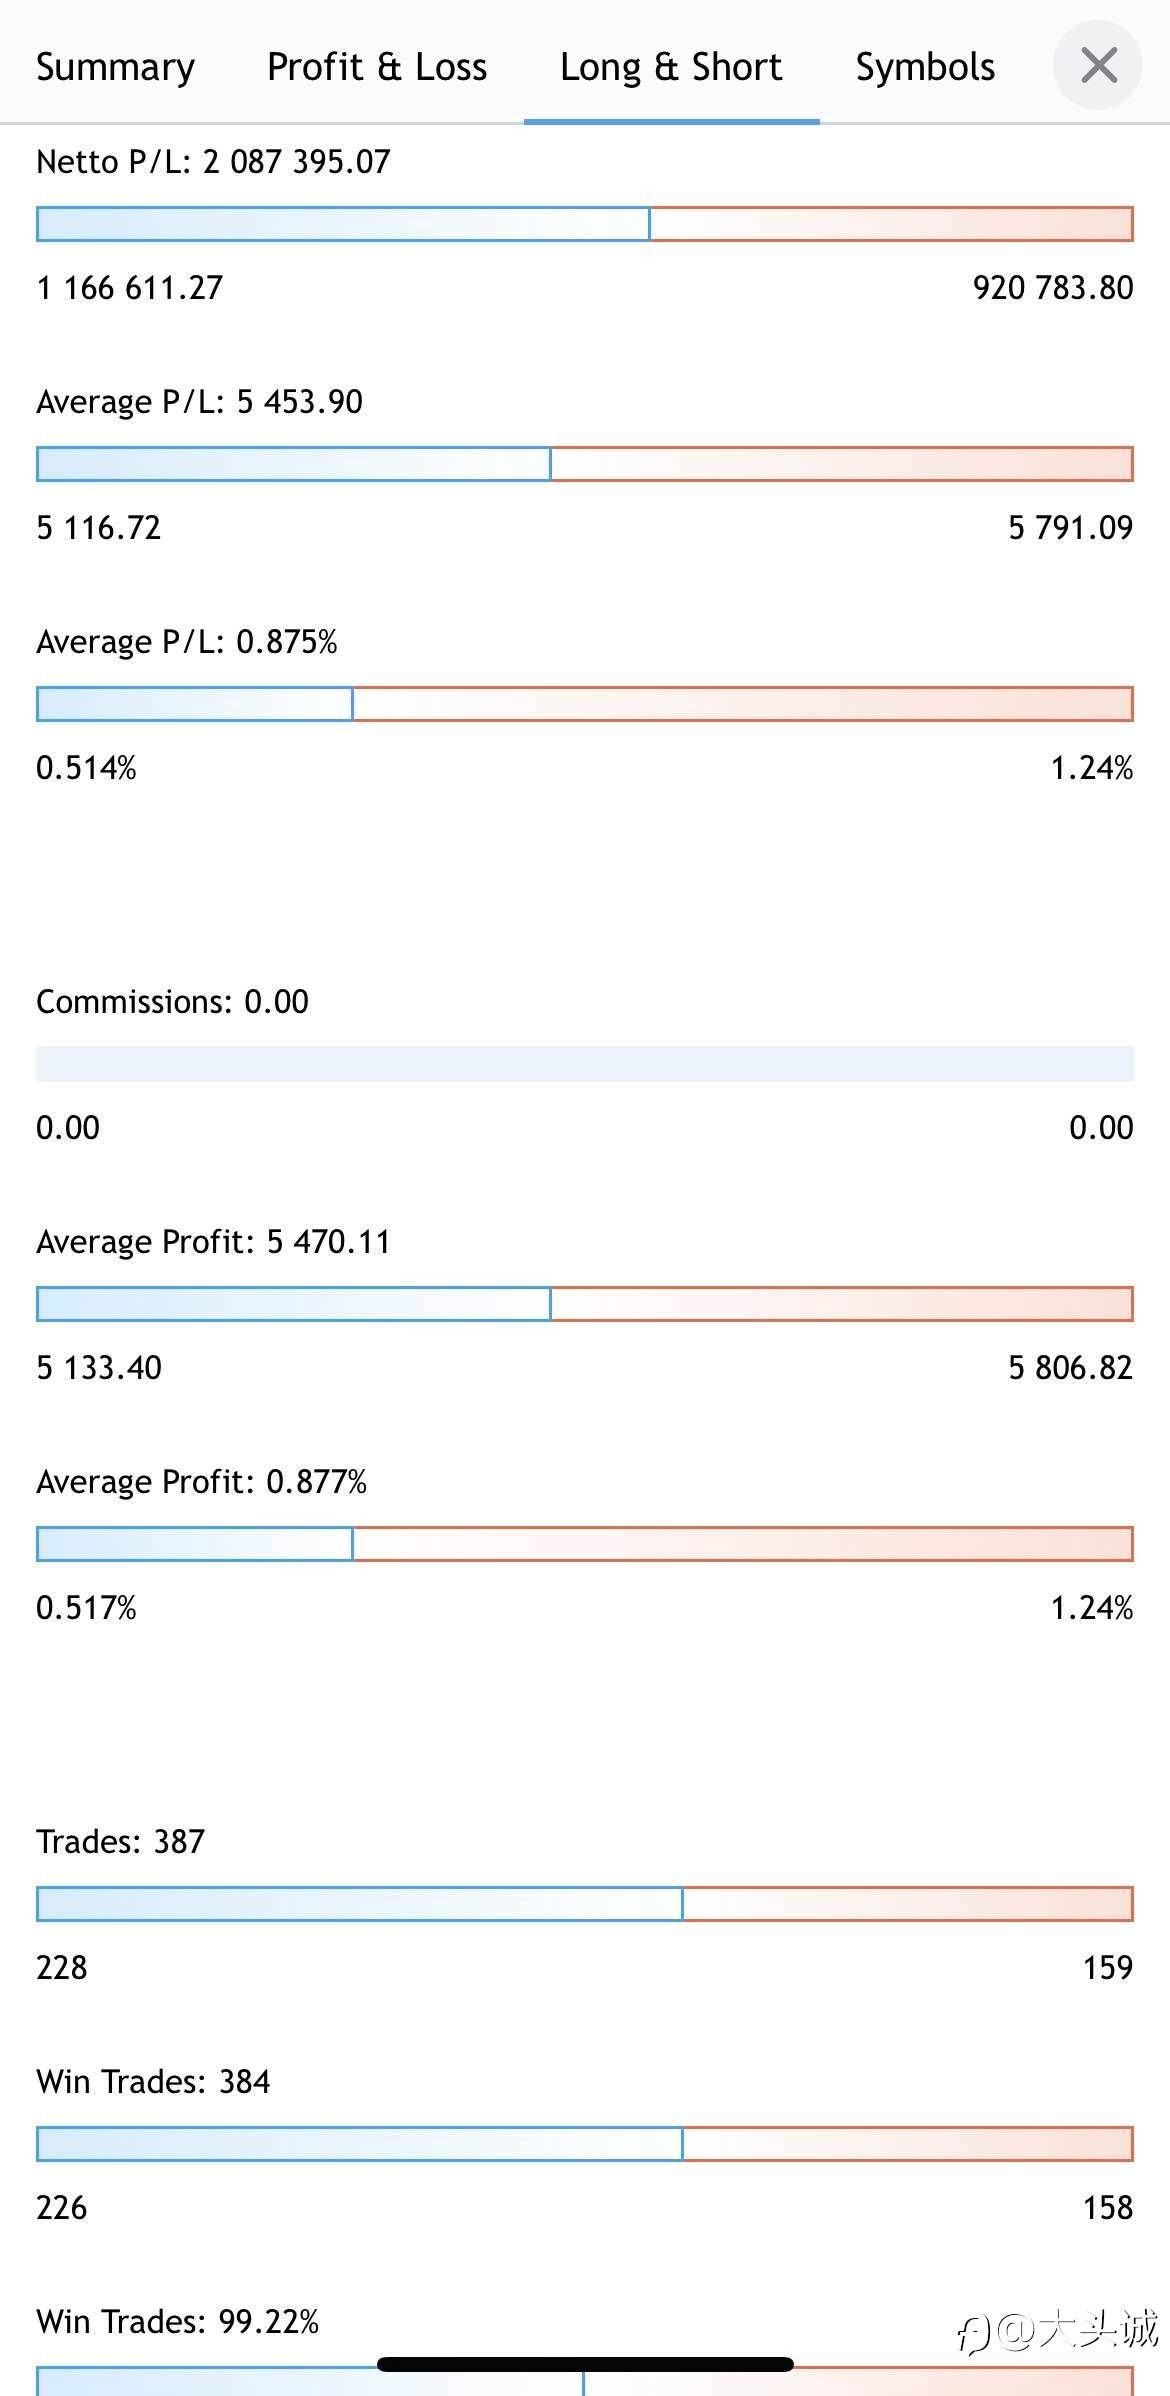Click the Average Profit 5 470.11 blue bar
This screenshot has width=1170, height=2396.
click(x=293, y=1304)
